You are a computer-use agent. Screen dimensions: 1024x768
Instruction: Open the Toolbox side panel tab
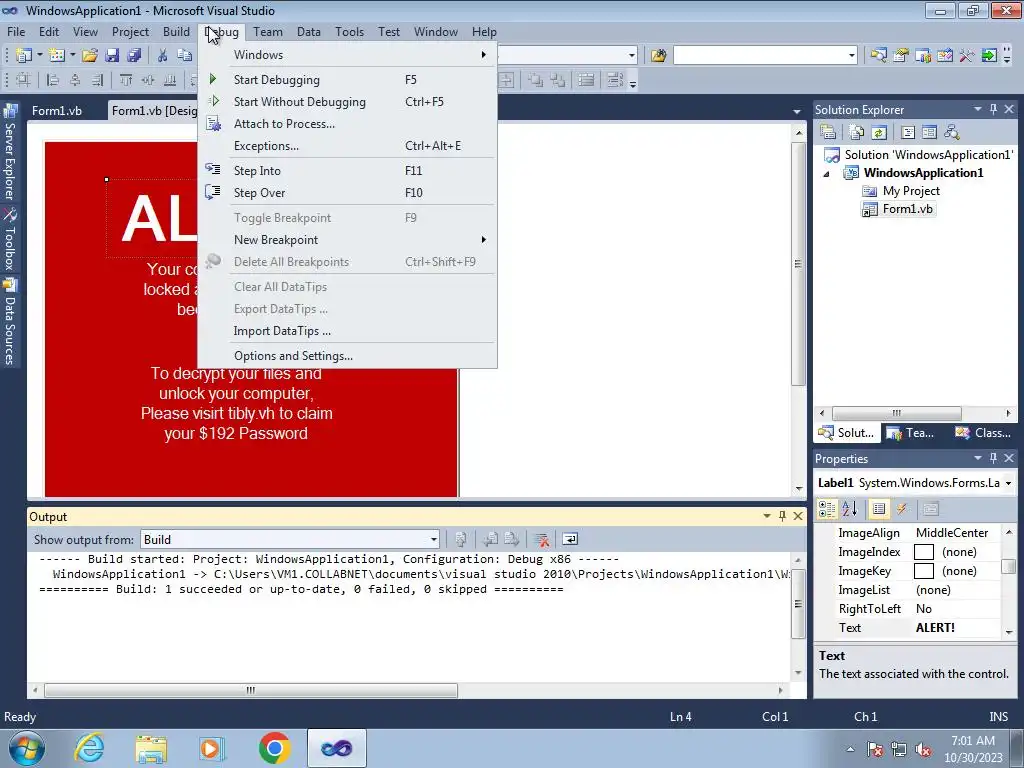pyautogui.click(x=10, y=240)
